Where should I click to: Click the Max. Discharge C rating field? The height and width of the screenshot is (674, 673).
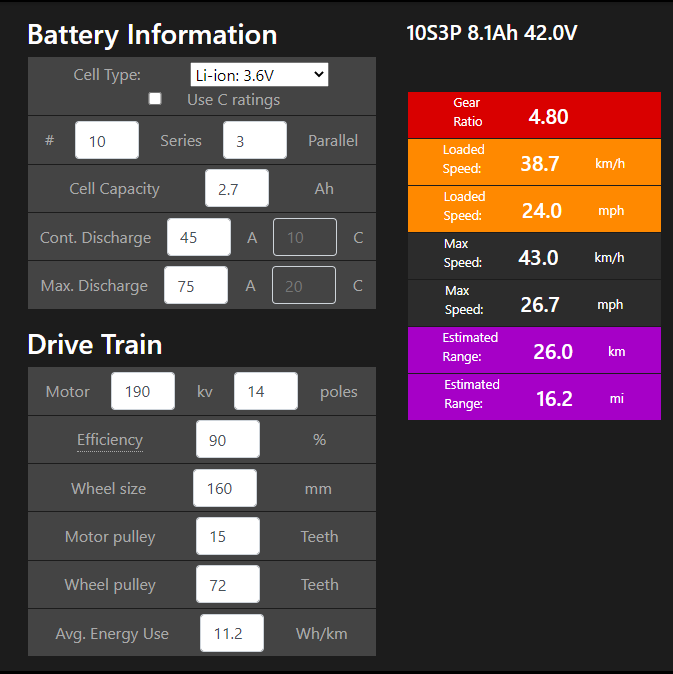point(304,286)
